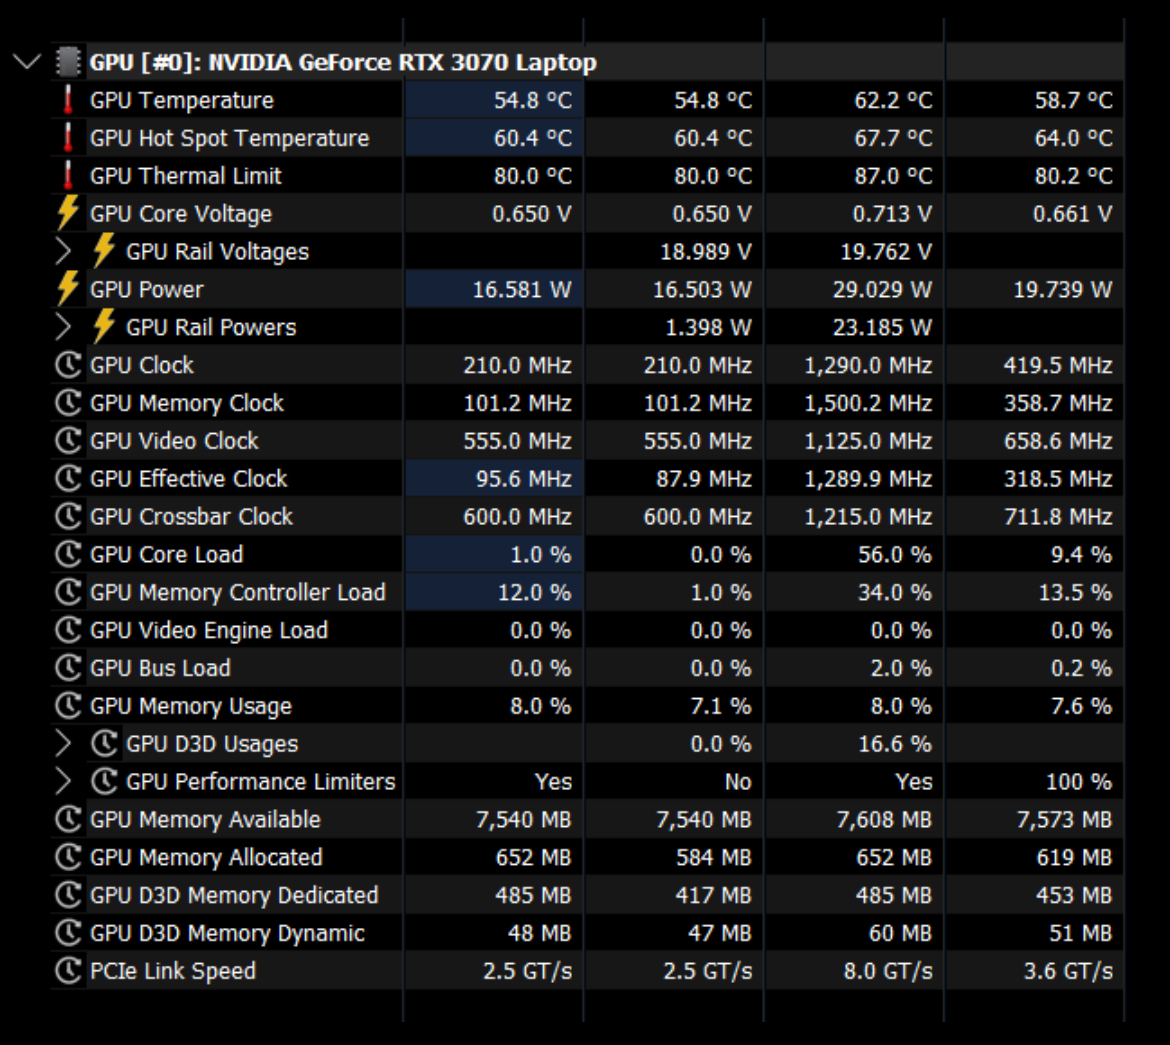Collapse the GPU [#0] NVIDIA GeForce section

27,62
